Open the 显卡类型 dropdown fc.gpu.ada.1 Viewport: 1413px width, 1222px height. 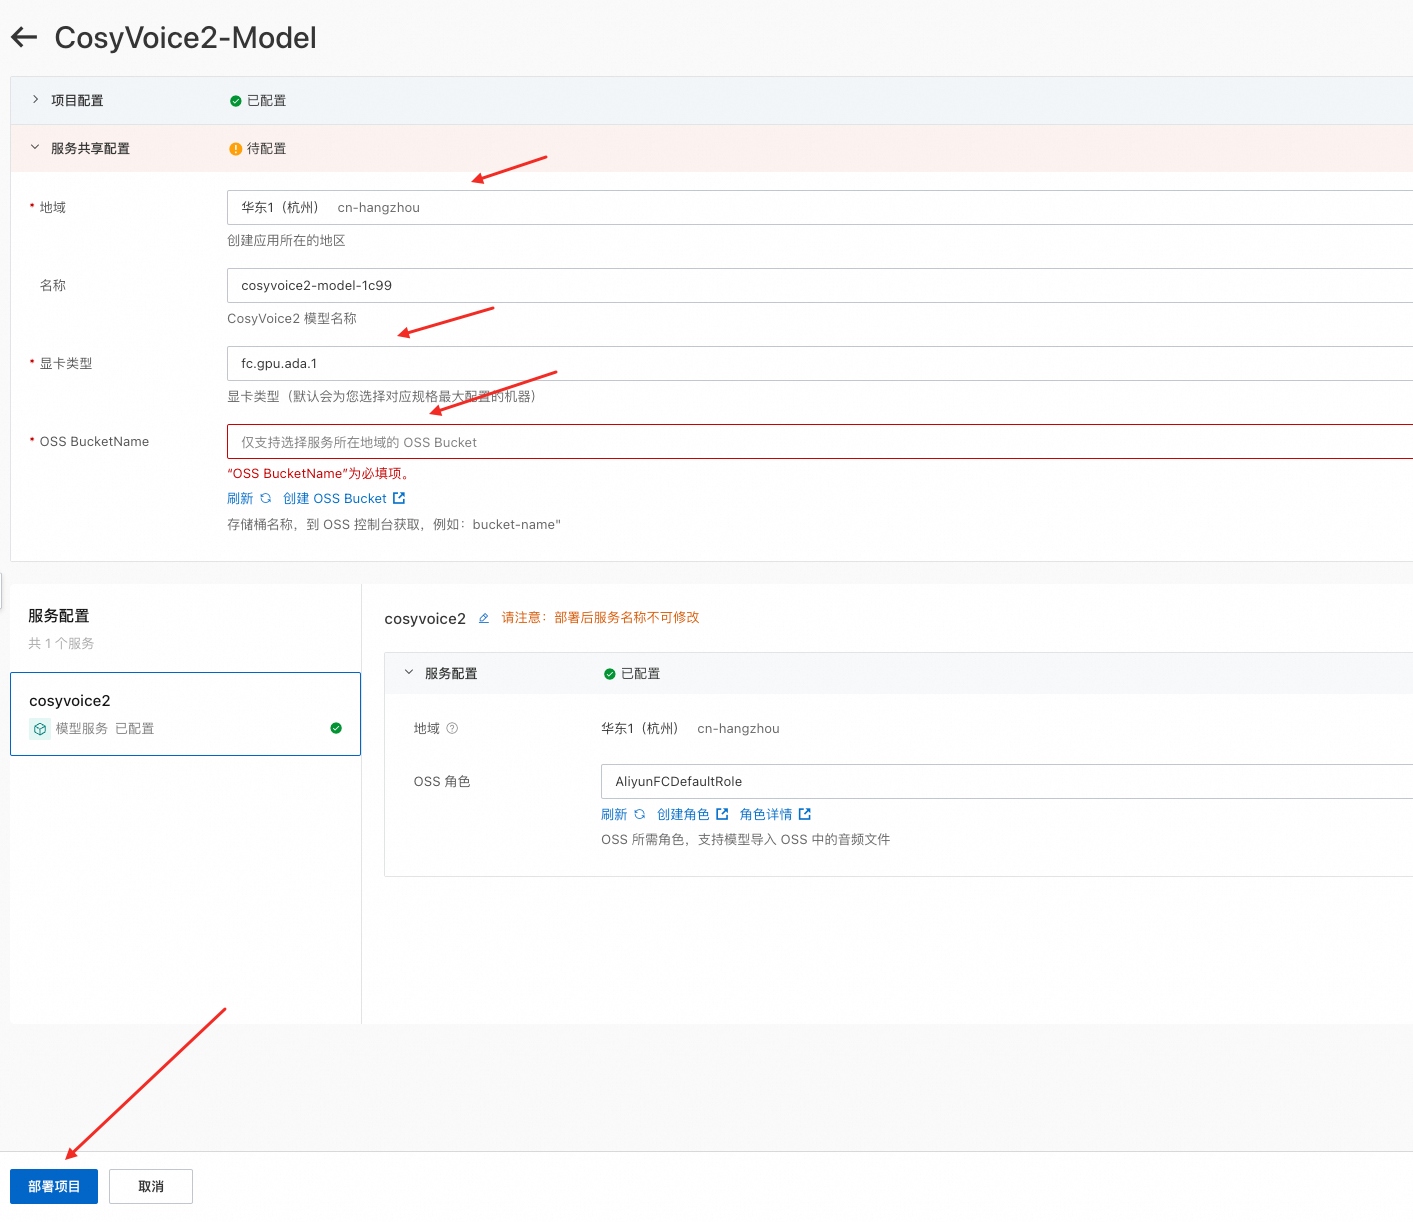coord(820,364)
